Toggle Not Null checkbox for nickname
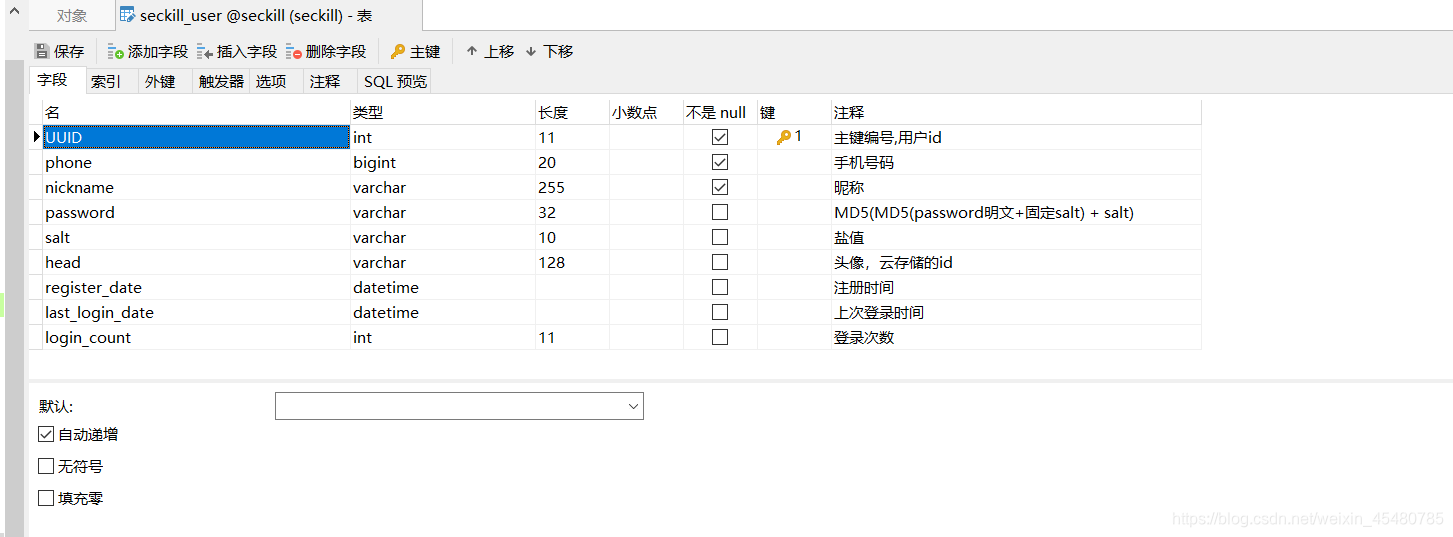 (x=719, y=187)
